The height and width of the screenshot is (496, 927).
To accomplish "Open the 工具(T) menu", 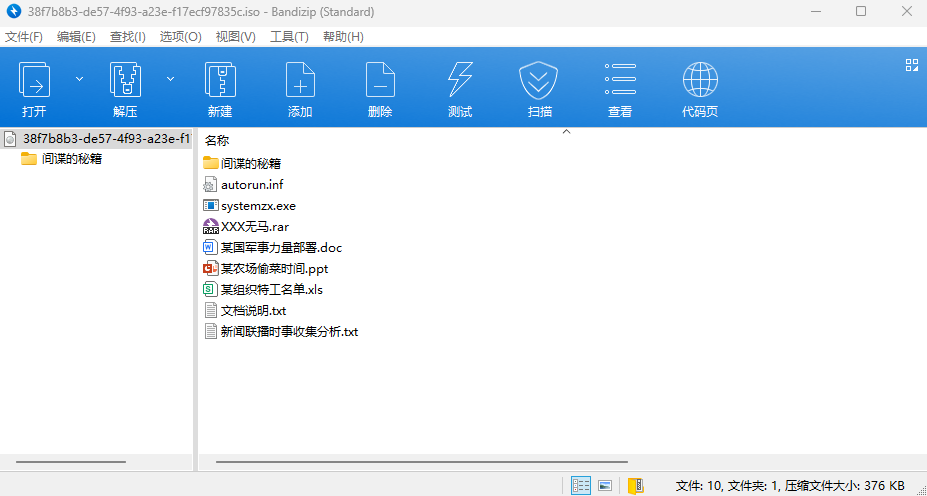I will pyautogui.click(x=290, y=37).
